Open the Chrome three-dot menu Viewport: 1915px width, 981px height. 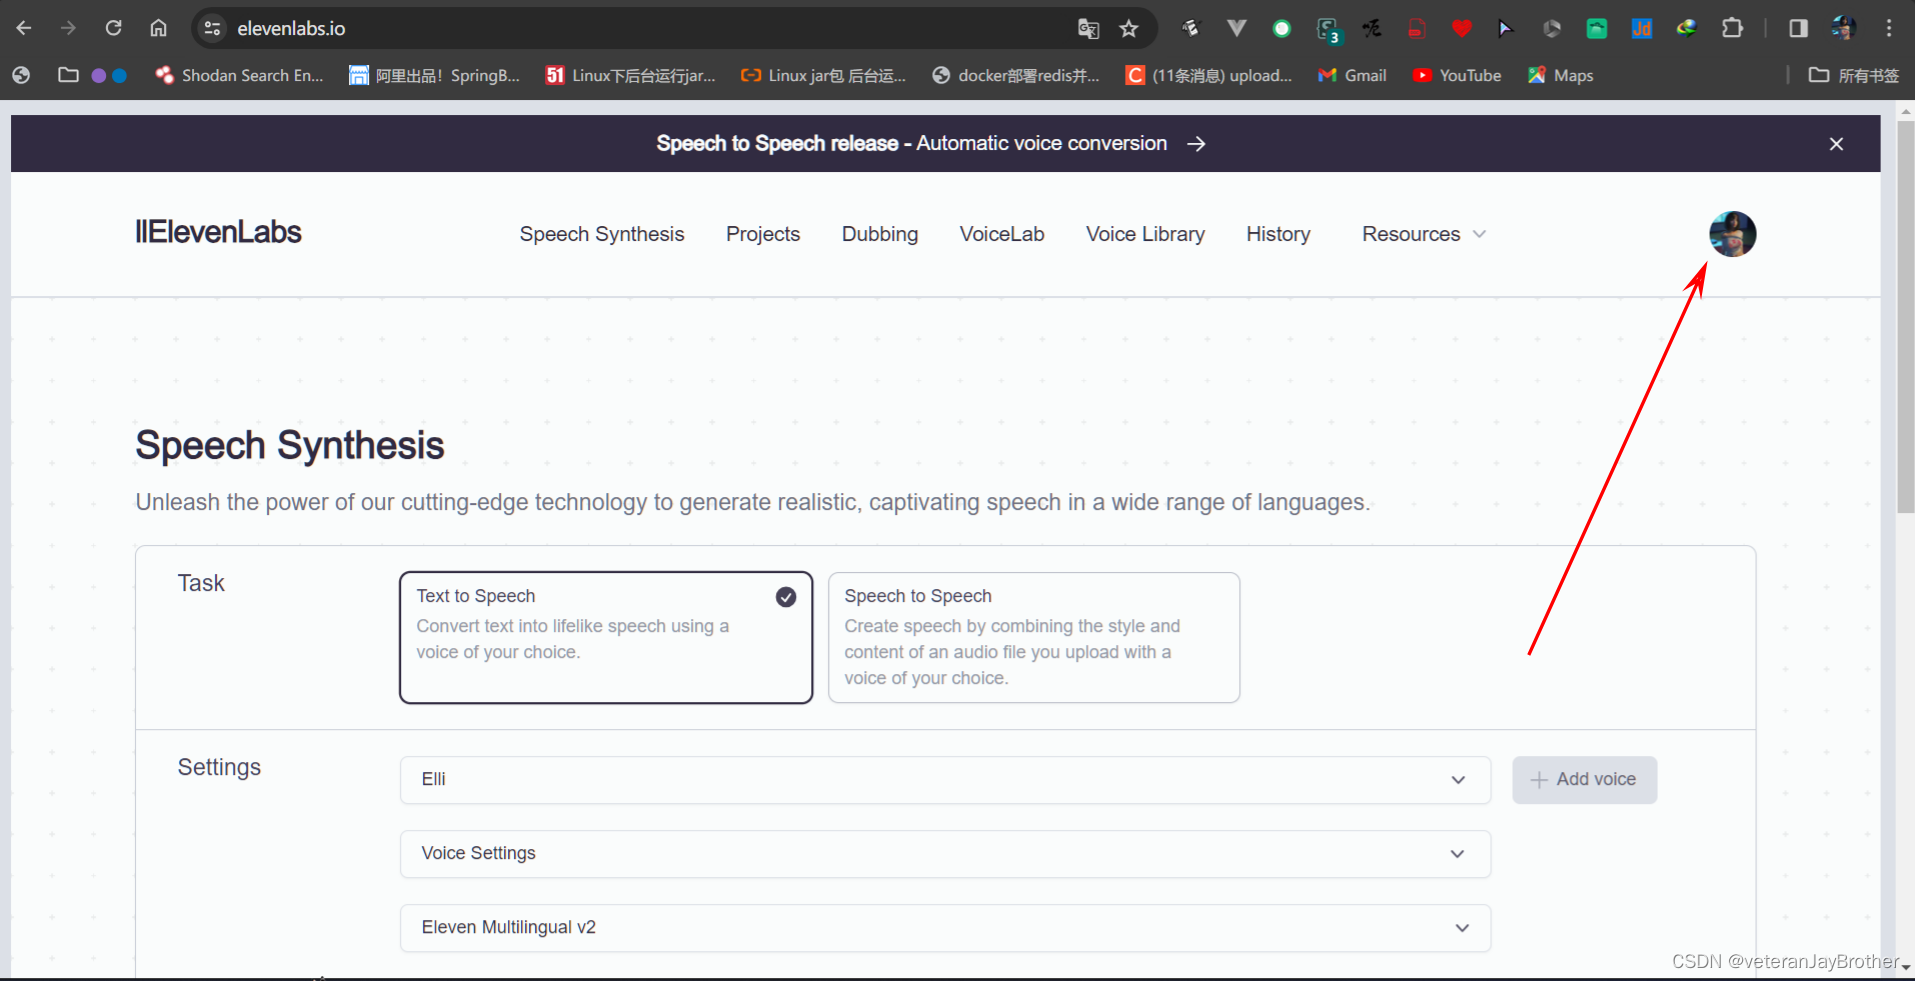(1889, 28)
